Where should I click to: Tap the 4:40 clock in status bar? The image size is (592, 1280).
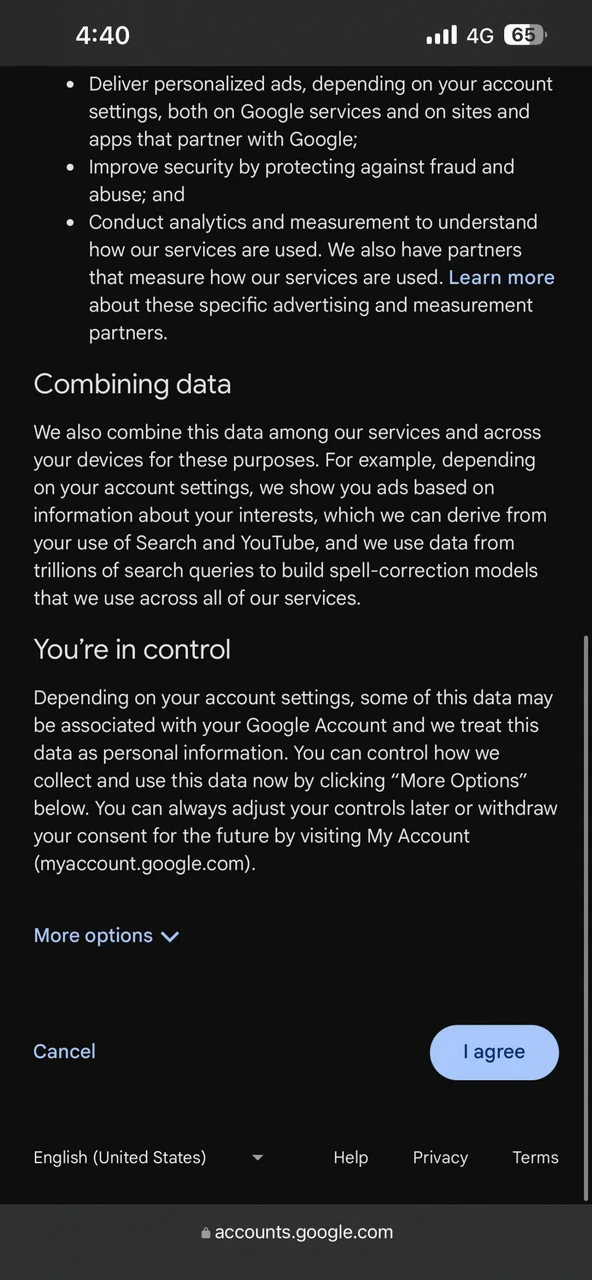click(x=102, y=35)
